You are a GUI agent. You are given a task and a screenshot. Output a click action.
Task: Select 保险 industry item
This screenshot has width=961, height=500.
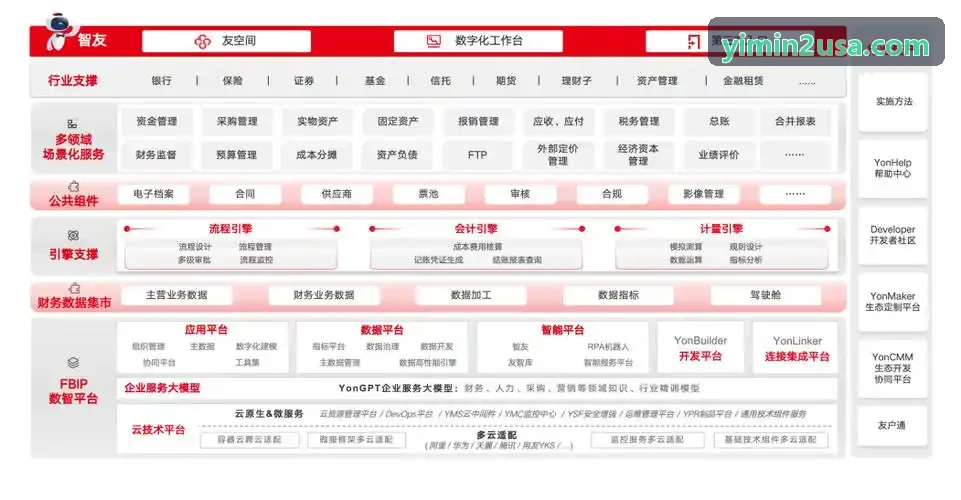click(233, 81)
